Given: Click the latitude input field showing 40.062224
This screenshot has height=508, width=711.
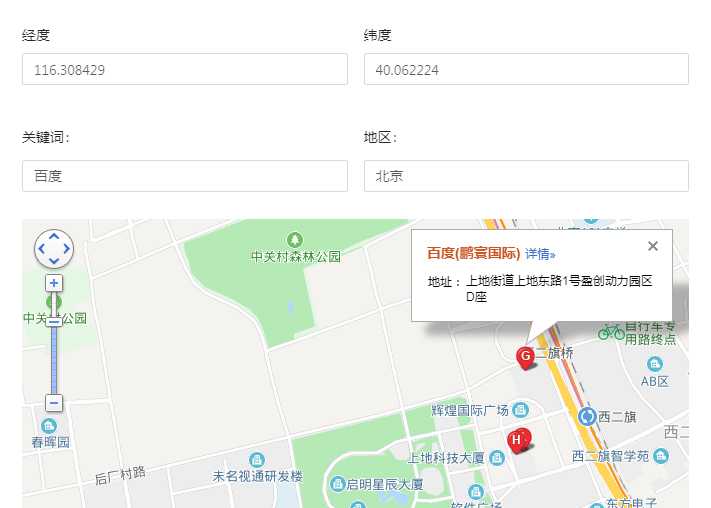Looking at the screenshot, I should point(526,69).
